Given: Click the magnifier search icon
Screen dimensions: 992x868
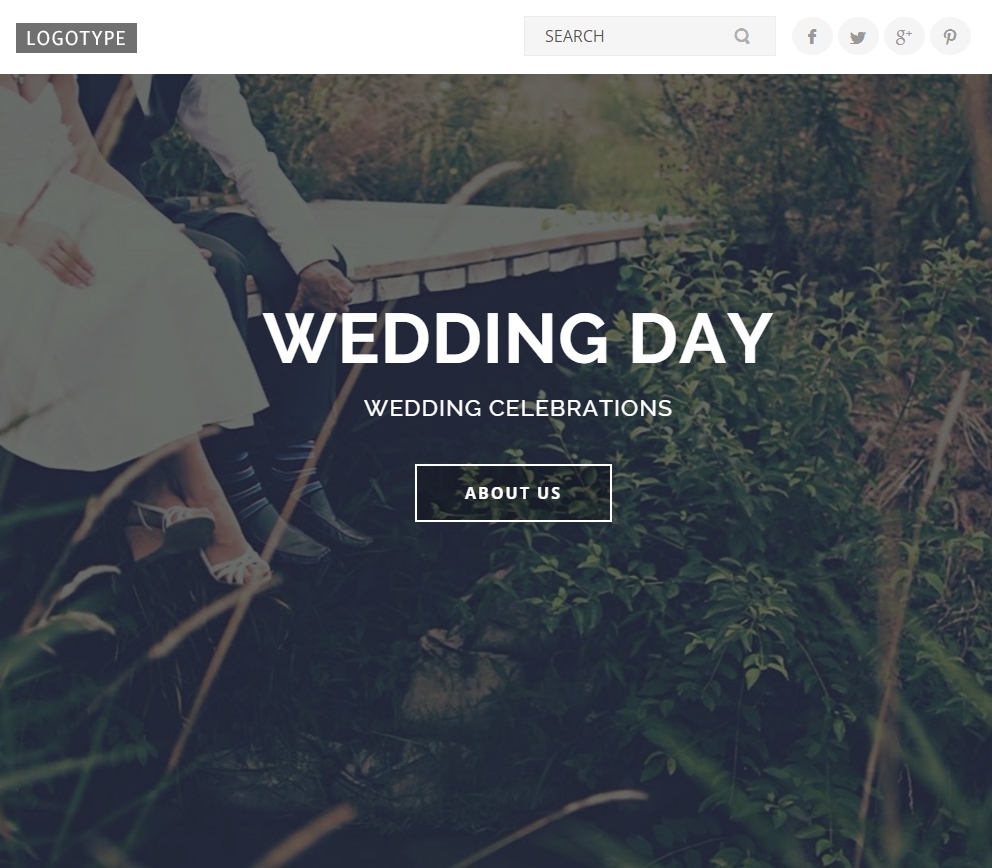Looking at the screenshot, I should pyautogui.click(x=742, y=36).
